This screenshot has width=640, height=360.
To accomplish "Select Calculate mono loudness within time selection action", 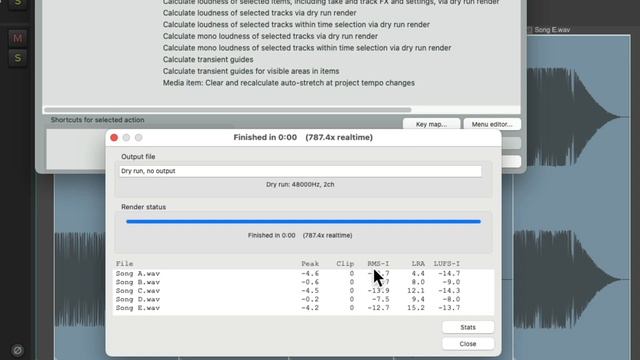I will [307, 48].
